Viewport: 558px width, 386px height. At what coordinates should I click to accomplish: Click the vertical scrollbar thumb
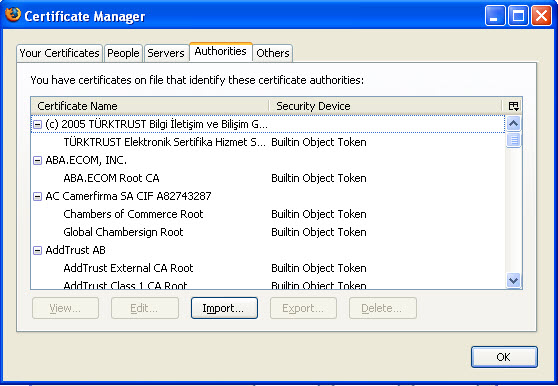(x=514, y=140)
